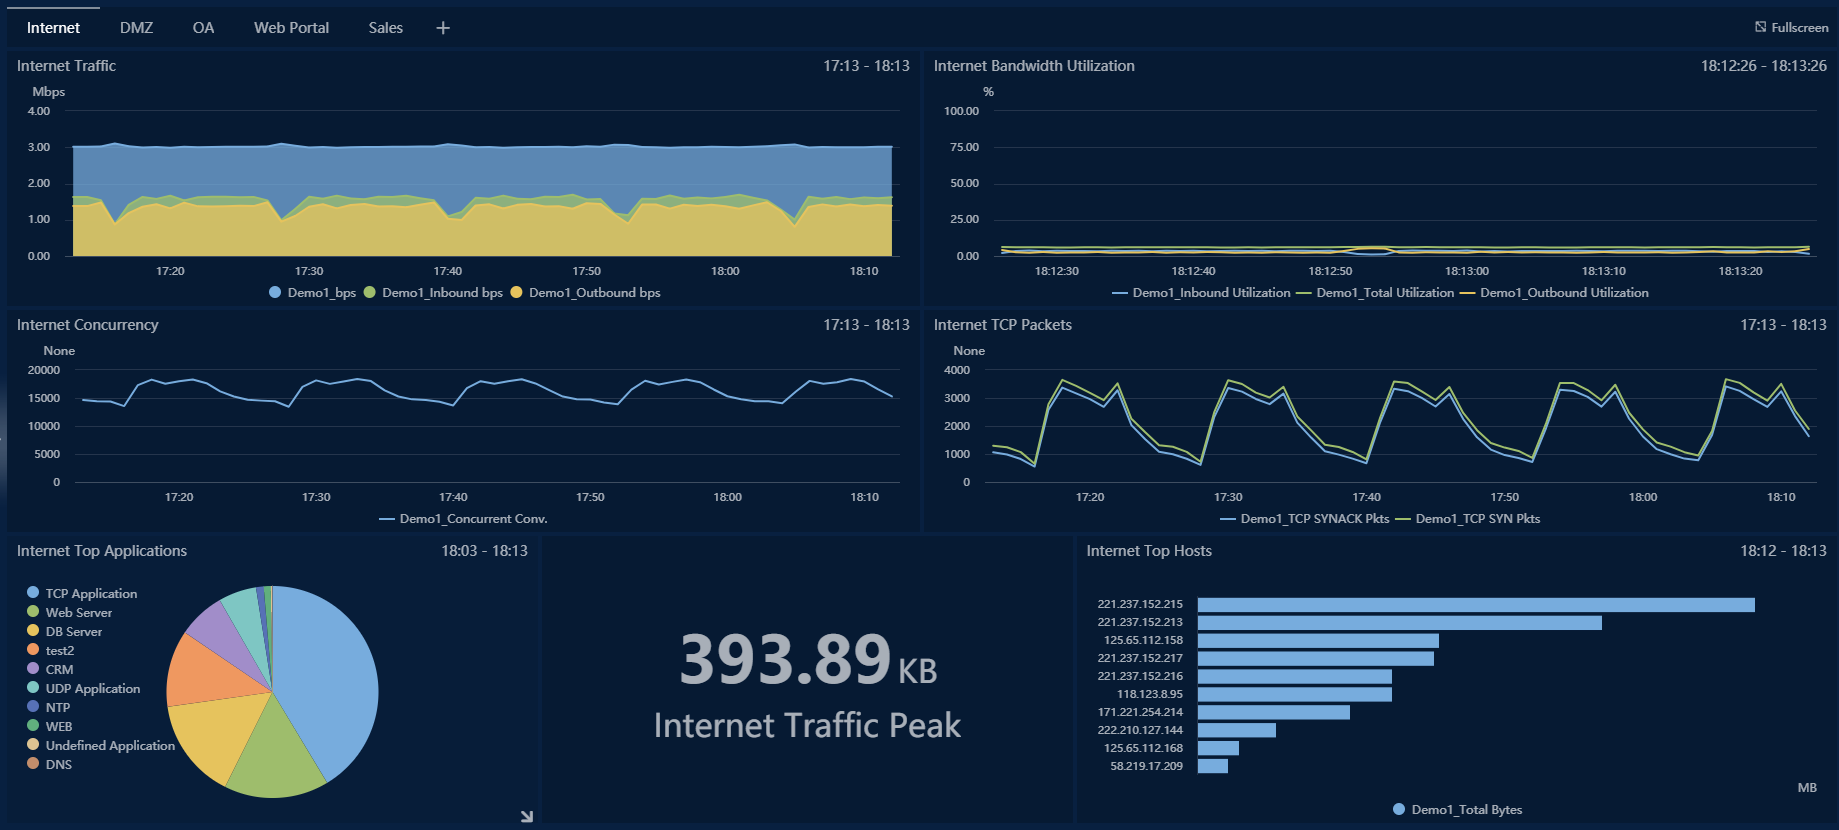
Task: Toggle Demo1_TCP SYN Pkts legend
Action: 1467,518
